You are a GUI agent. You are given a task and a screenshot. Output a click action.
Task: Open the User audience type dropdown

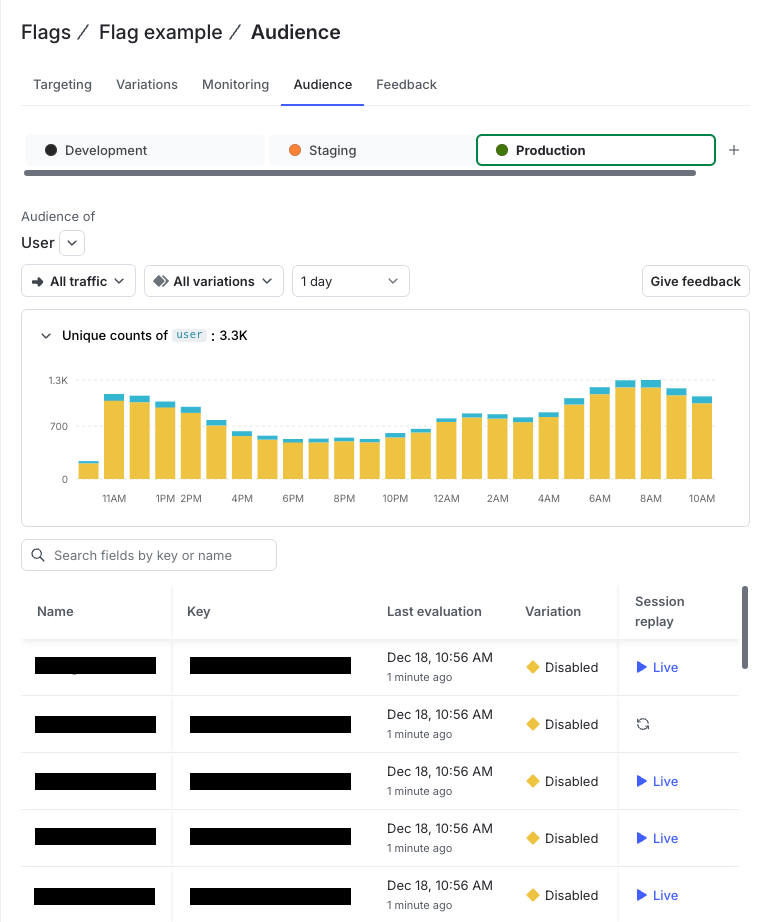pos(71,242)
